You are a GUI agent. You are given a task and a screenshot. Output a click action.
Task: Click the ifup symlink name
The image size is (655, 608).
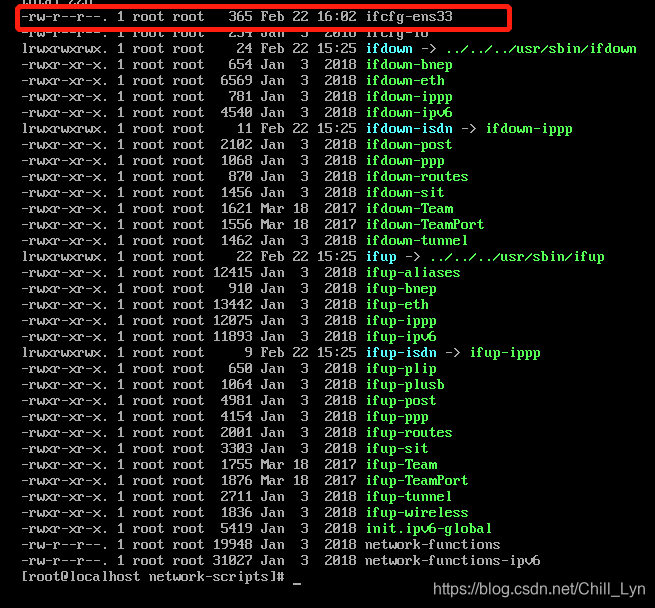point(381,257)
